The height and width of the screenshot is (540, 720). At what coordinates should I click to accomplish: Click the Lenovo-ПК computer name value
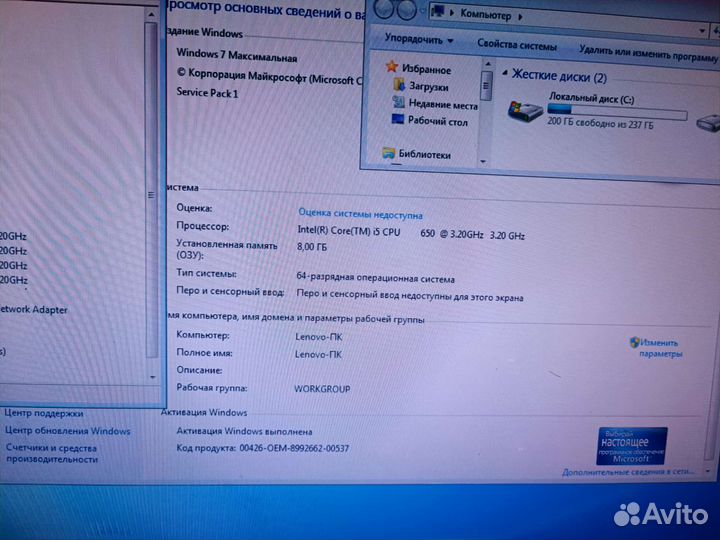click(x=319, y=337)
